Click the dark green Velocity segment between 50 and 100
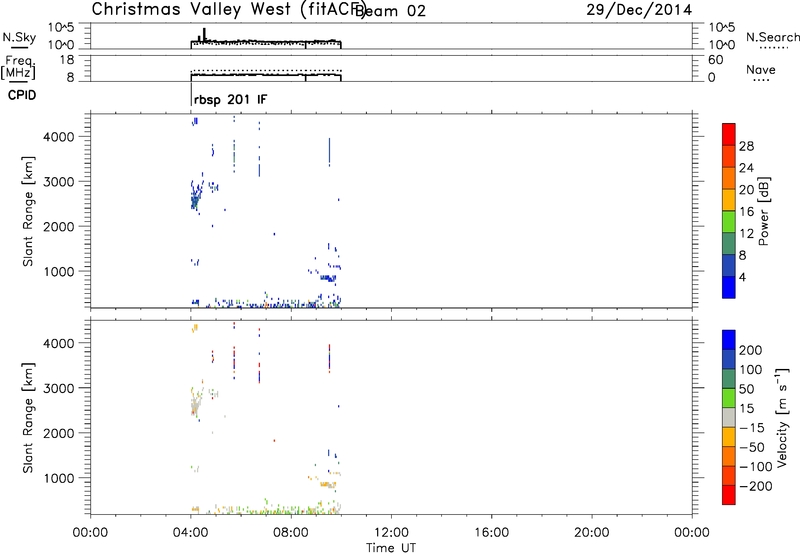 pyautogui.click(x=729, y=379)
